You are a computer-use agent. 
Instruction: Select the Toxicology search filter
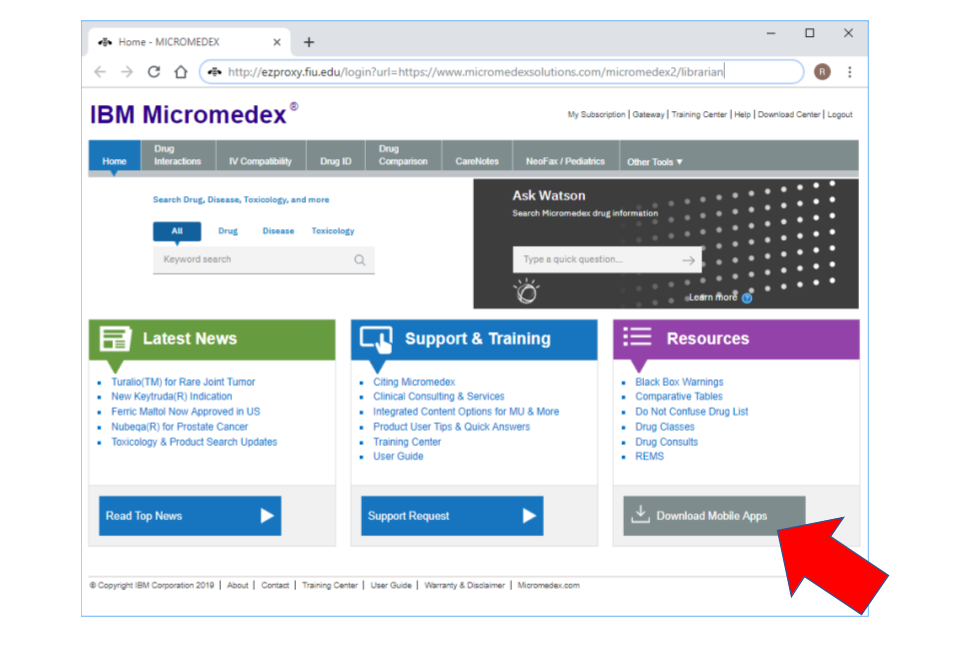pos(332,231)
